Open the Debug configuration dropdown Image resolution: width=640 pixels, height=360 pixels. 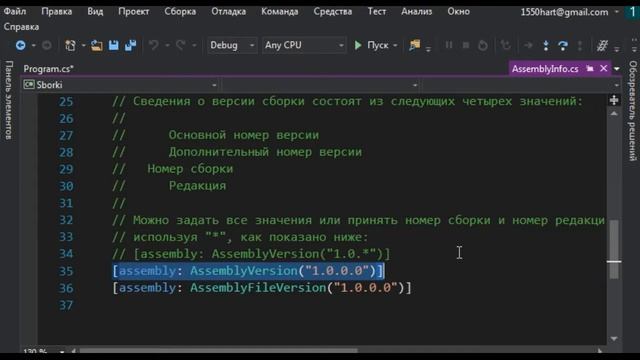click(x=232, y=45)
